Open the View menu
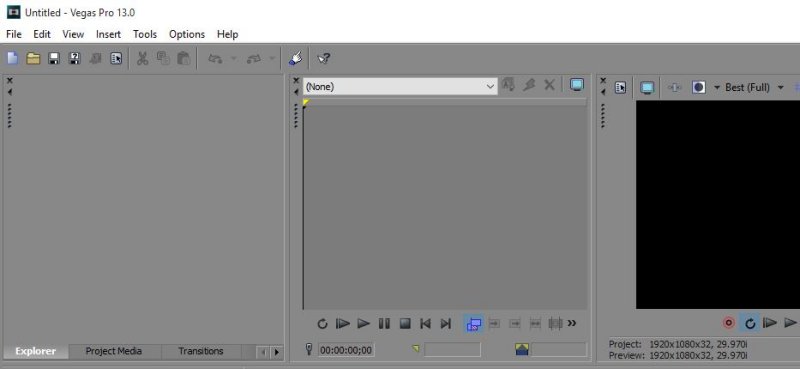This screenshot has height=369, width=800. pyautogui.click(x=73, y=34)
